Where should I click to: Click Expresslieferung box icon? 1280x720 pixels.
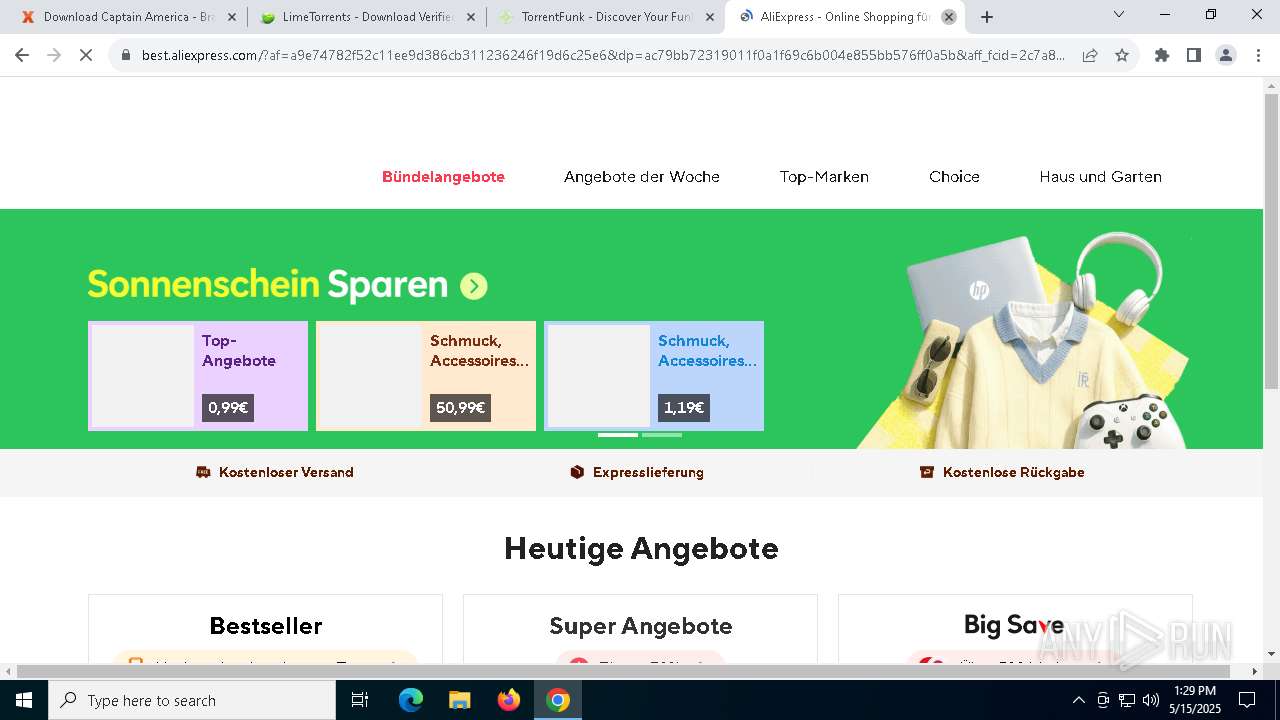click(x=577, y=472)
